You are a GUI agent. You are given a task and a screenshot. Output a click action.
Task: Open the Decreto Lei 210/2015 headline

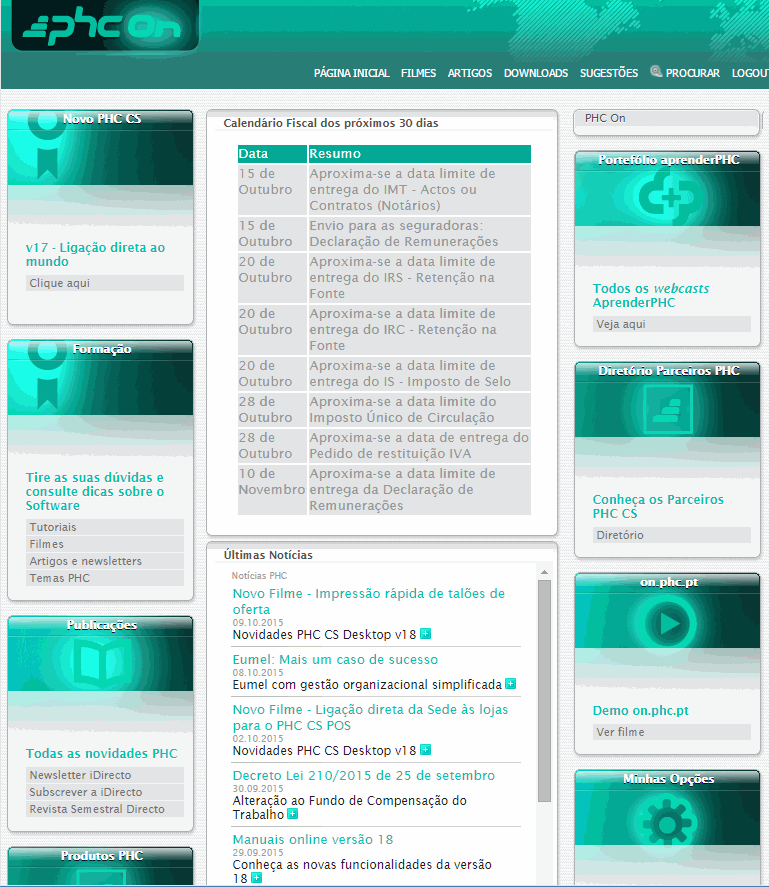pyautogui.click(x=363, y=775)
